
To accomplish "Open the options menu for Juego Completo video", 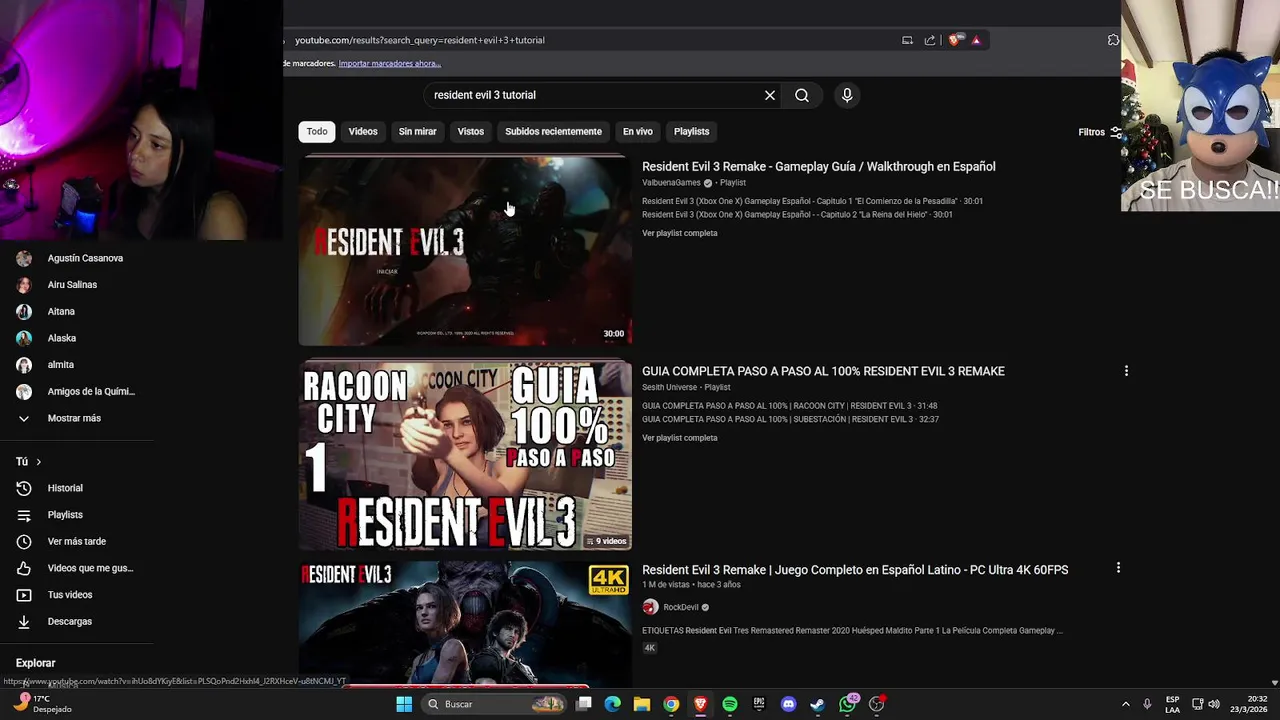I will pos(1118,568).
